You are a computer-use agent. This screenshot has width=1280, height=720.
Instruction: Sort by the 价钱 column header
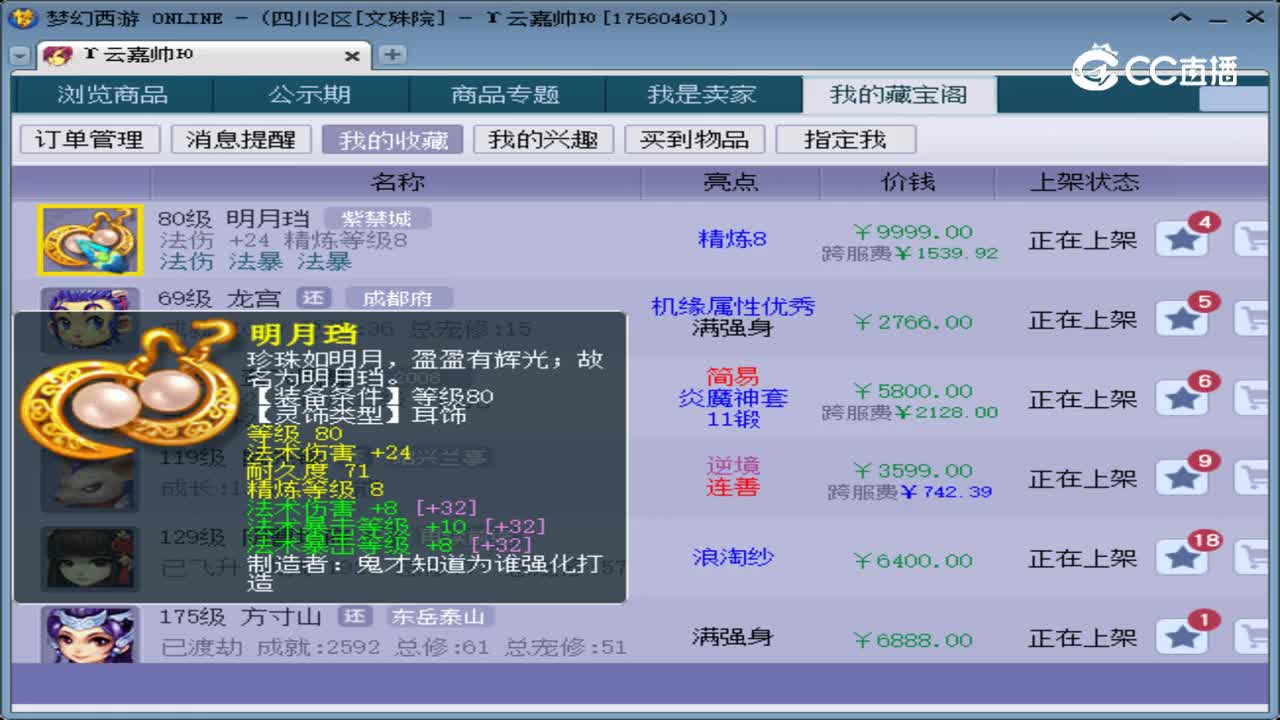[908, 182]
